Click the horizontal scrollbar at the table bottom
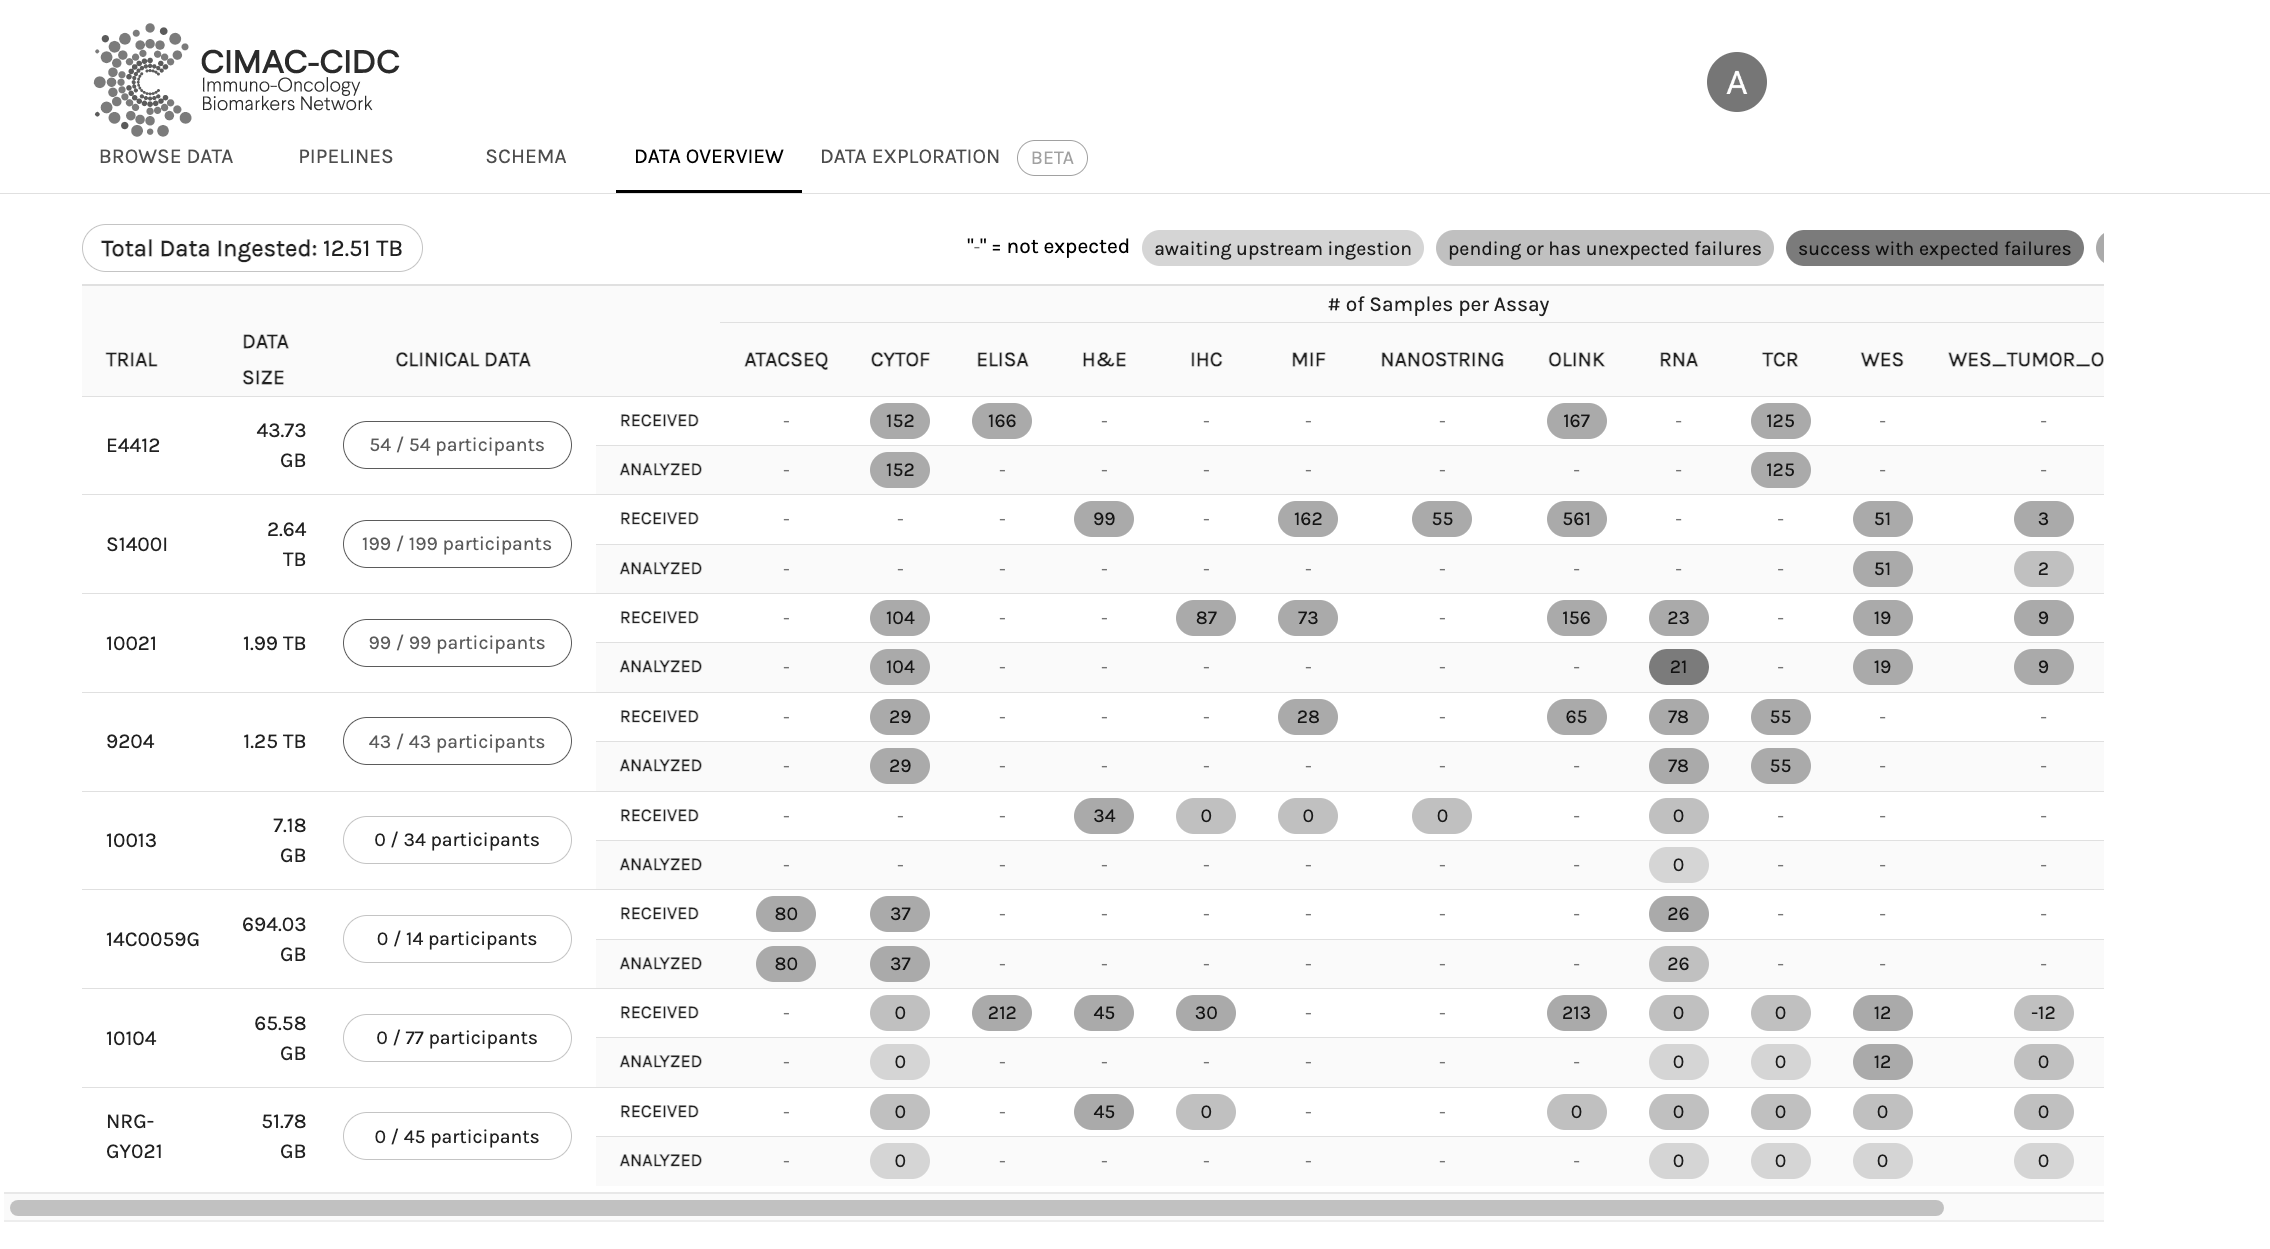 pyautogui.click(x=976, y=1208)
